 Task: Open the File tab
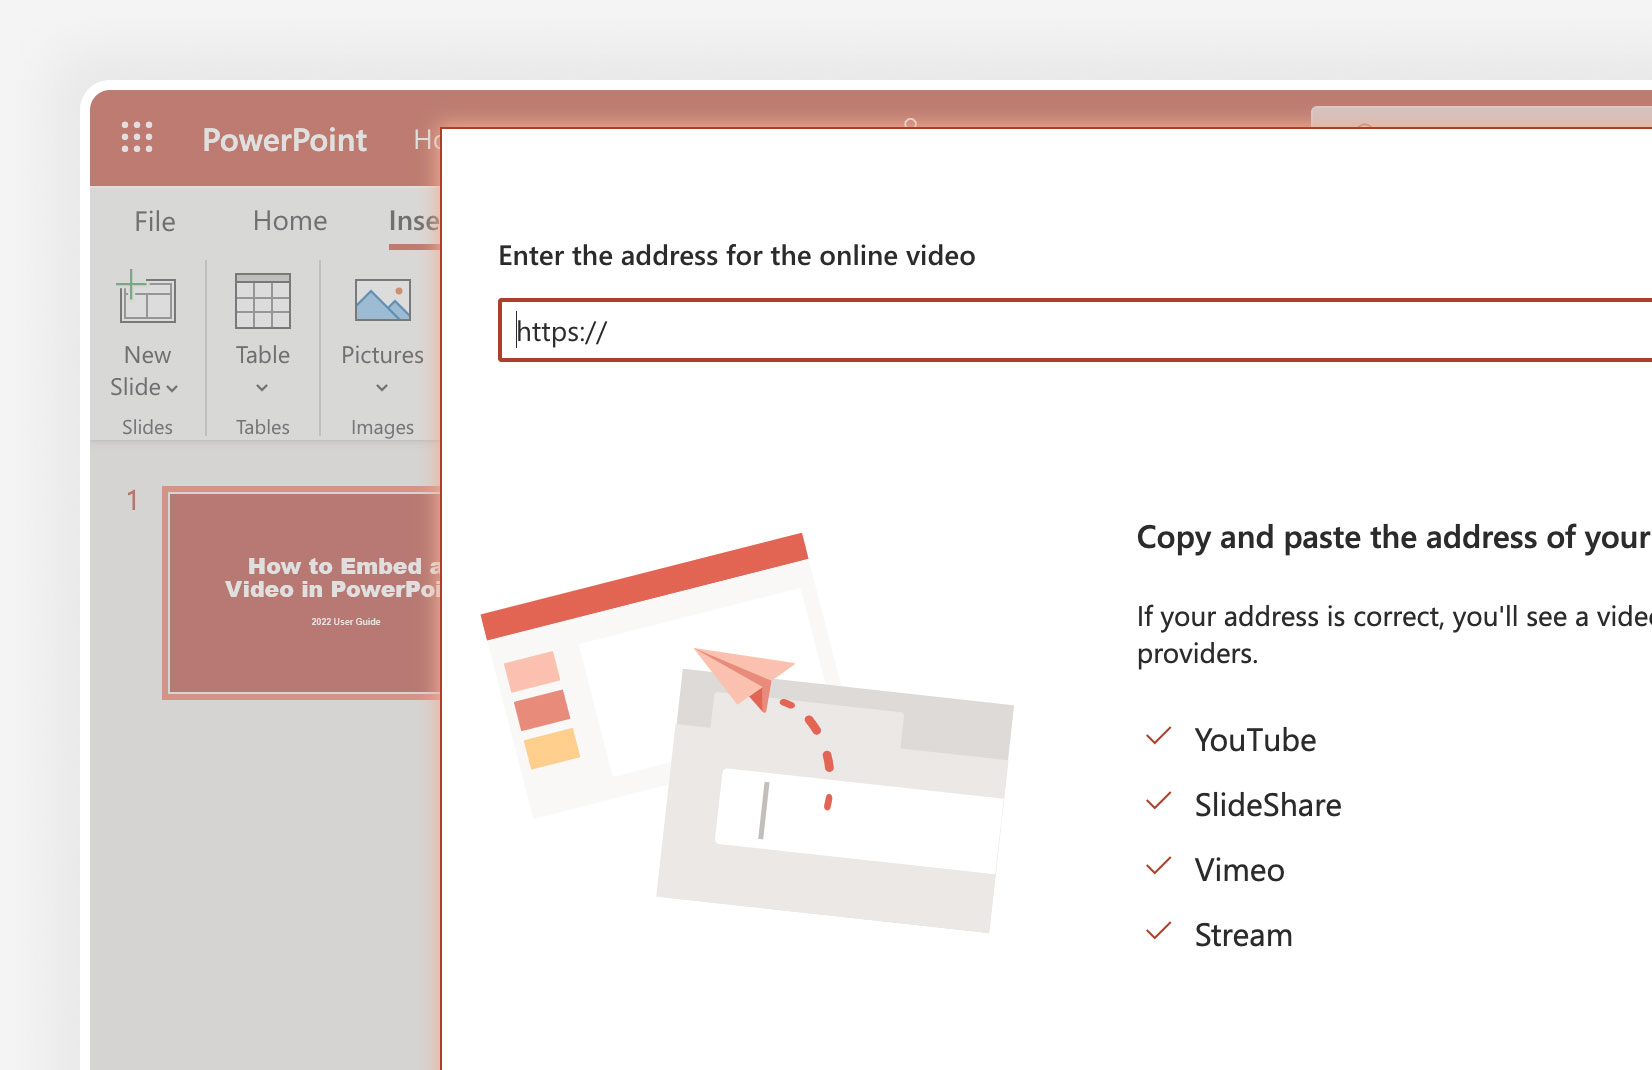pyautogui.click(x=155, y=221)
